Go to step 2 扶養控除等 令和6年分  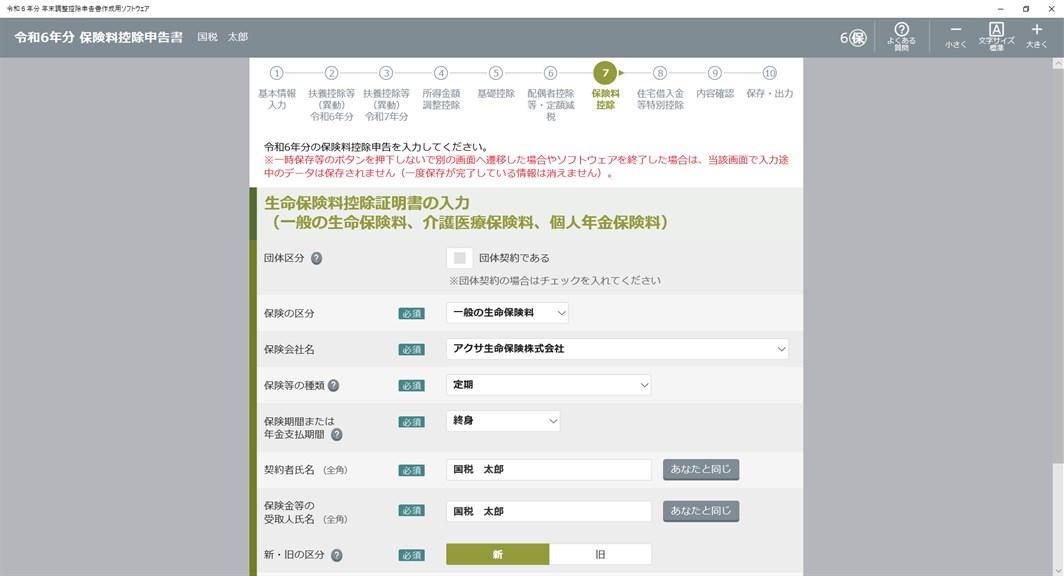click(331, 94)
